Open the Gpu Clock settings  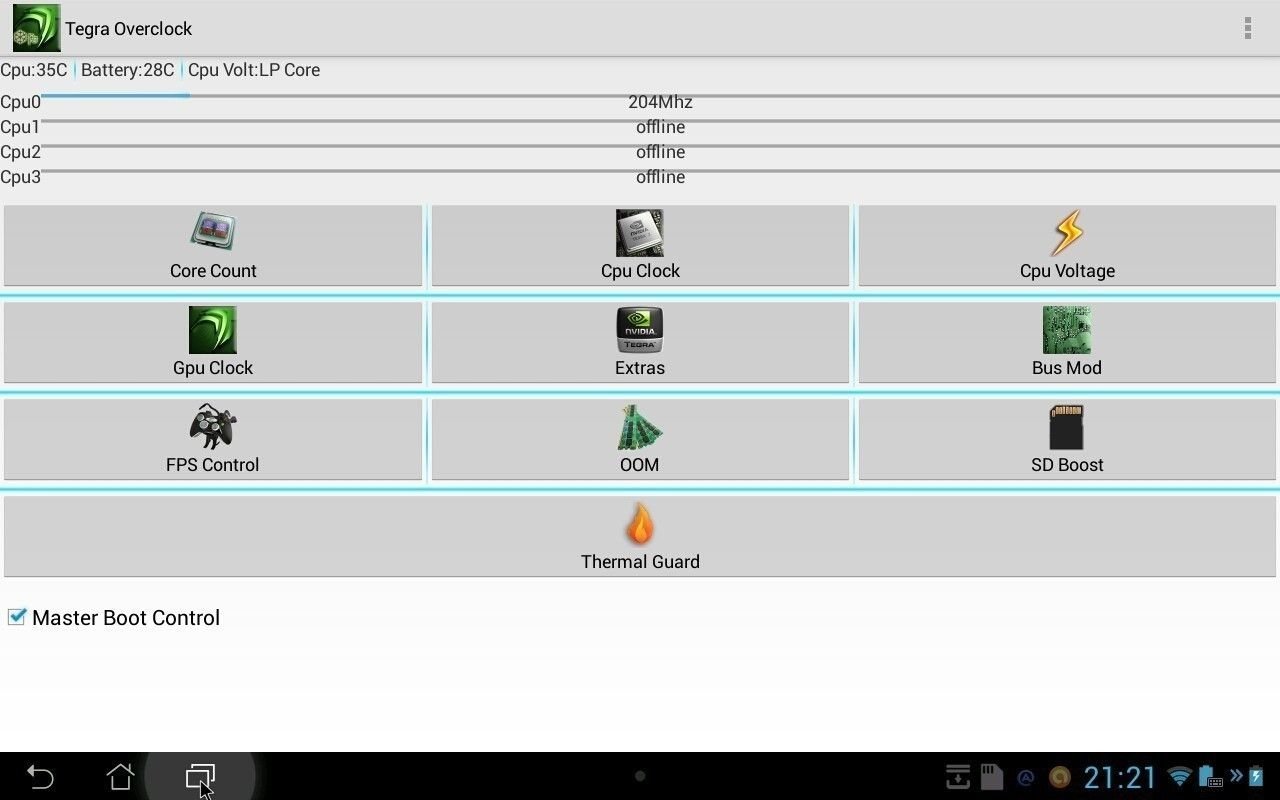[213, 343]
